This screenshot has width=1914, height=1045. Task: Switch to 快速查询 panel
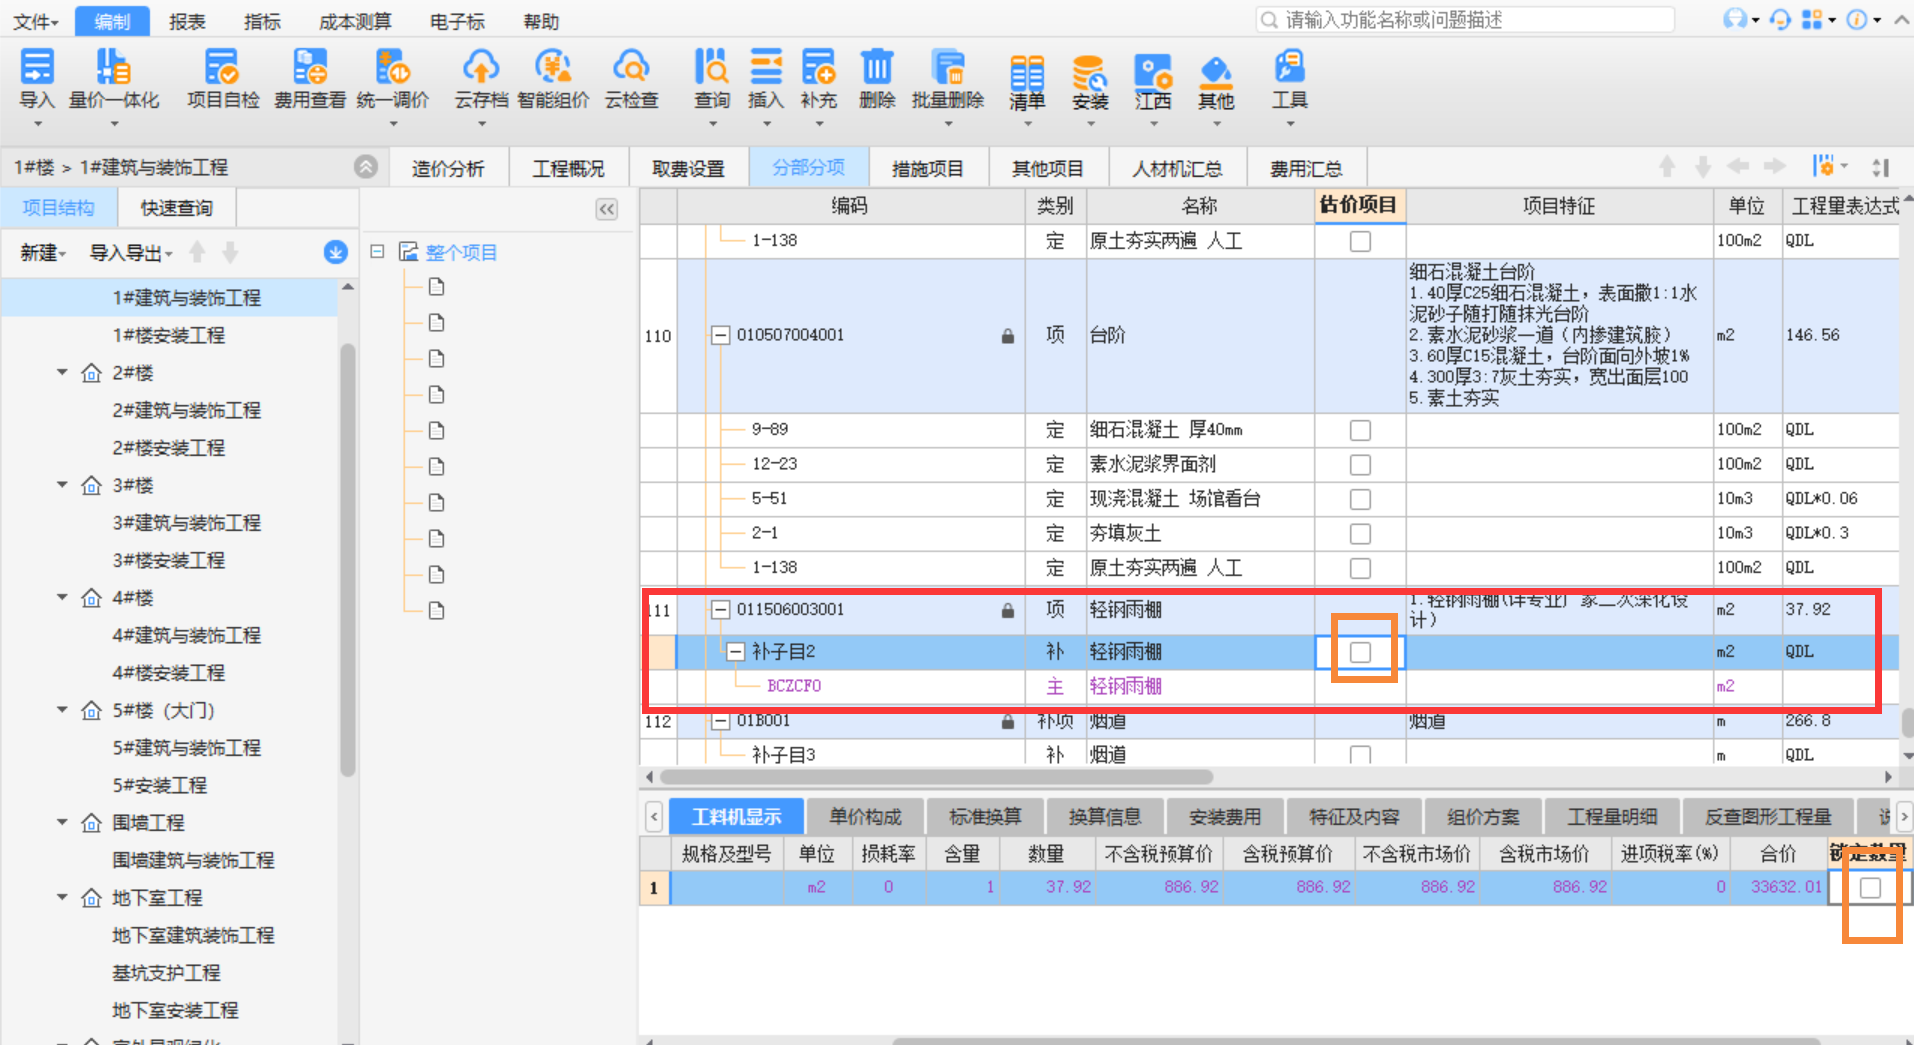[x=177, y=208]
